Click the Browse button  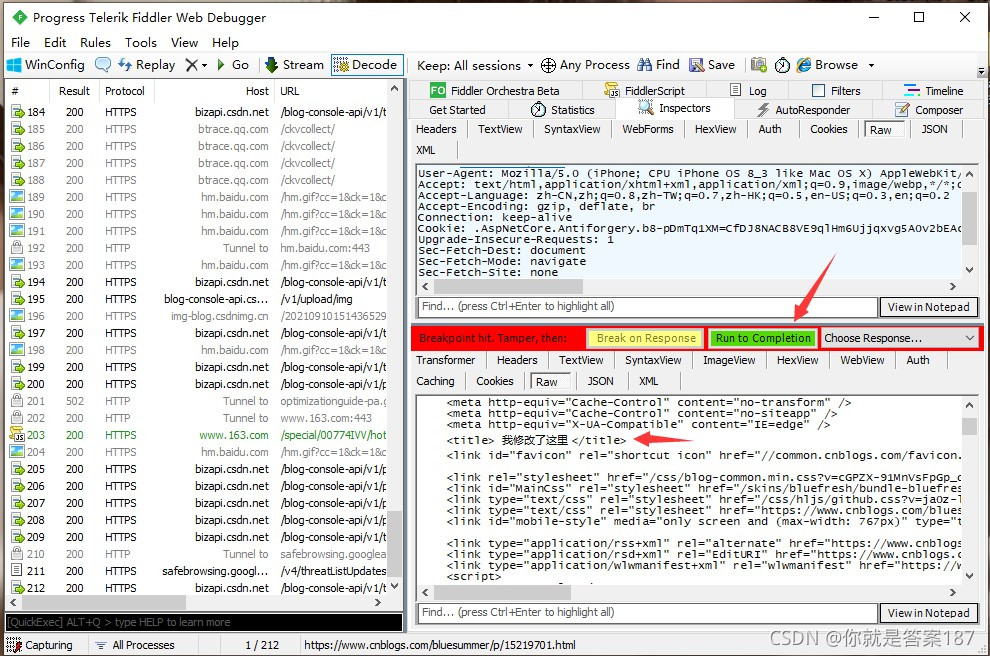tap(827, 65)
